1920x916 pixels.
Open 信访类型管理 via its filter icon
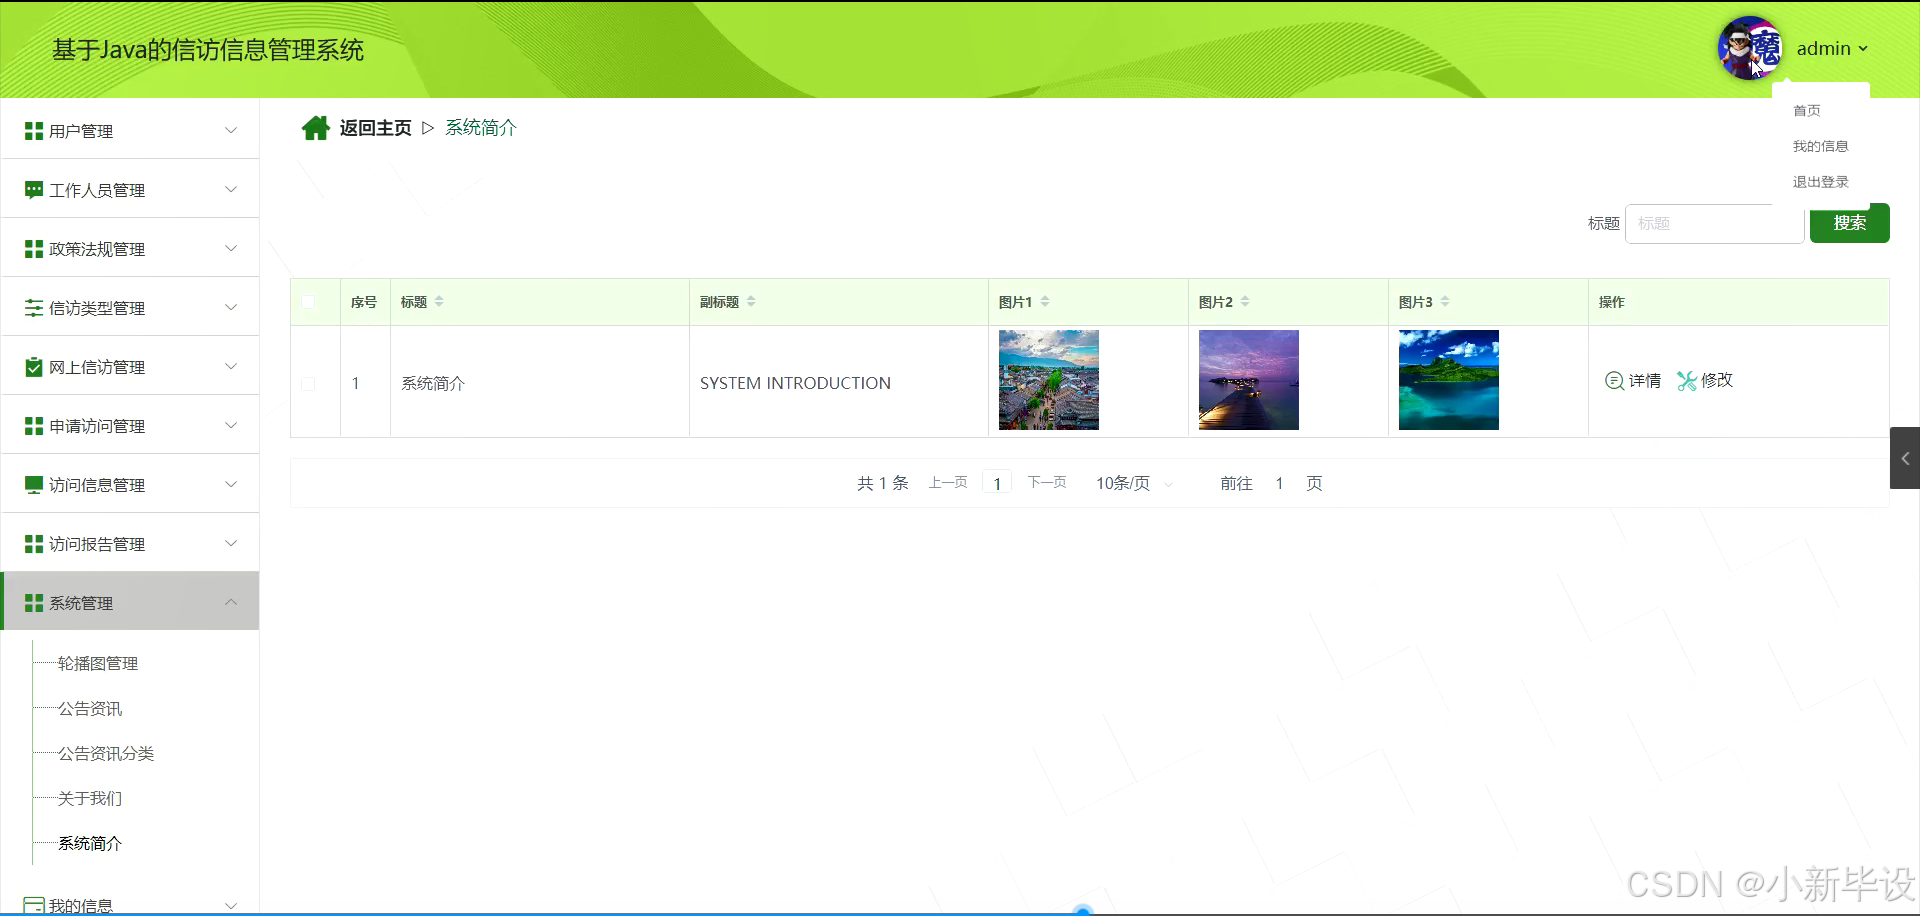pyautogui.click(x=32, y=307)
